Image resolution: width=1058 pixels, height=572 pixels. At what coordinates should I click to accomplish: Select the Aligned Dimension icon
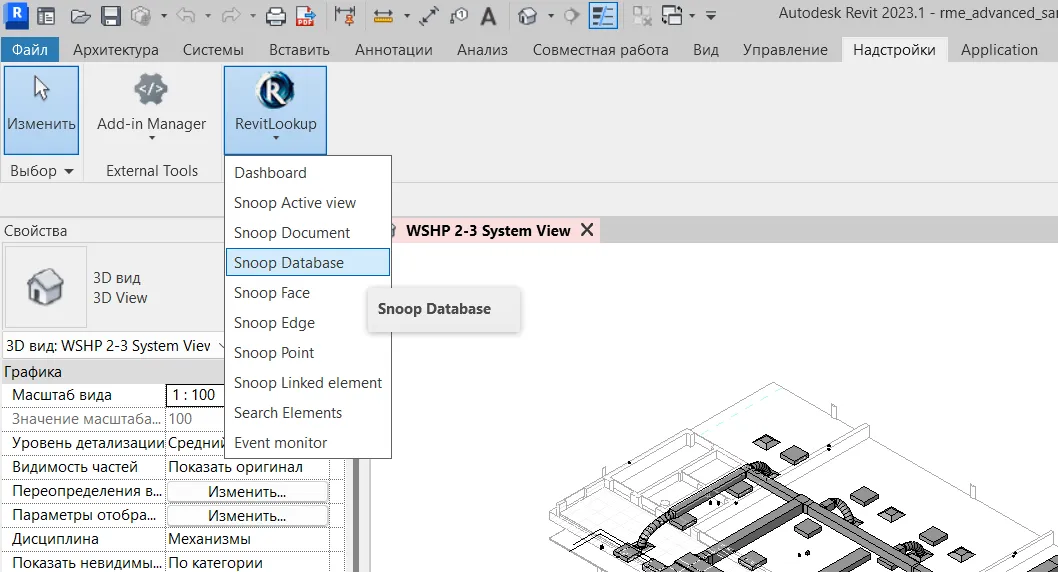(428, 16)
